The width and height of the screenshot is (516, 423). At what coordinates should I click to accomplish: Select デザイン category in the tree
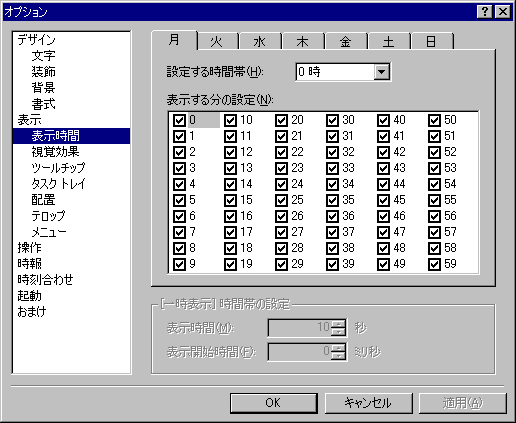(36, 40)
